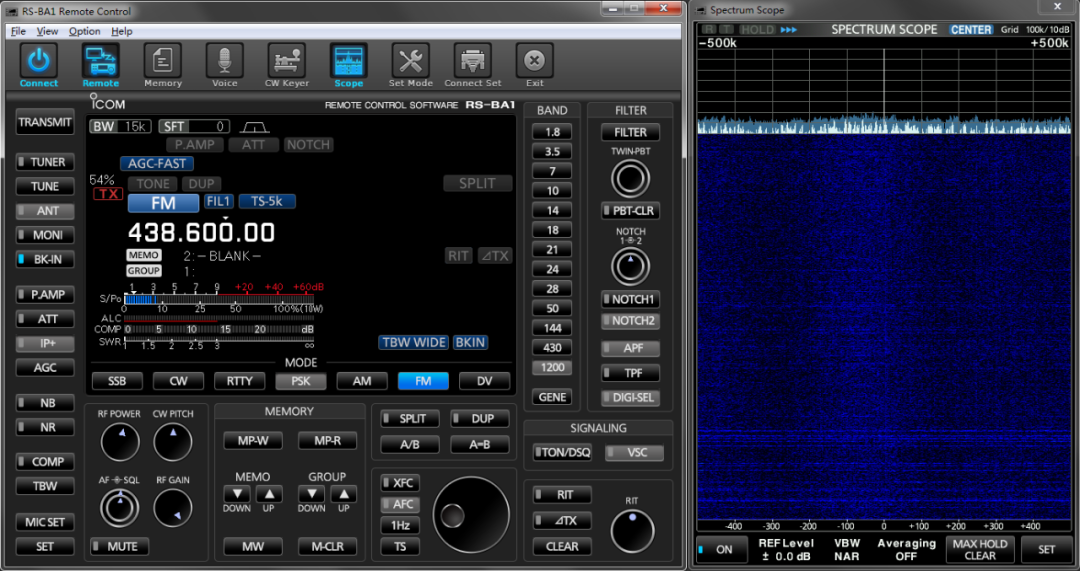The image size is (1080, 571).
Task: Click MAX HOLD CLEAR in Spectrum Scope
Action: (x=979, y=550)
